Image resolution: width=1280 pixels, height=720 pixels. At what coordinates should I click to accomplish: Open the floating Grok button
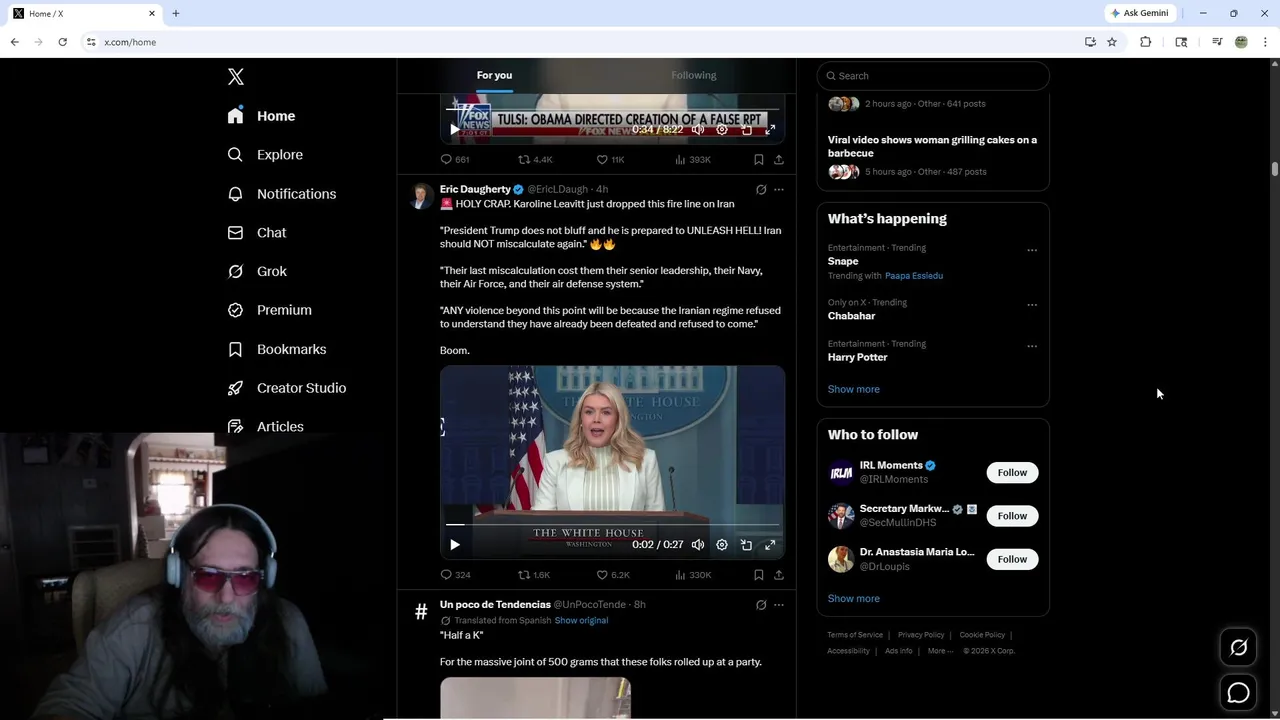click(x=1238, y=648)
